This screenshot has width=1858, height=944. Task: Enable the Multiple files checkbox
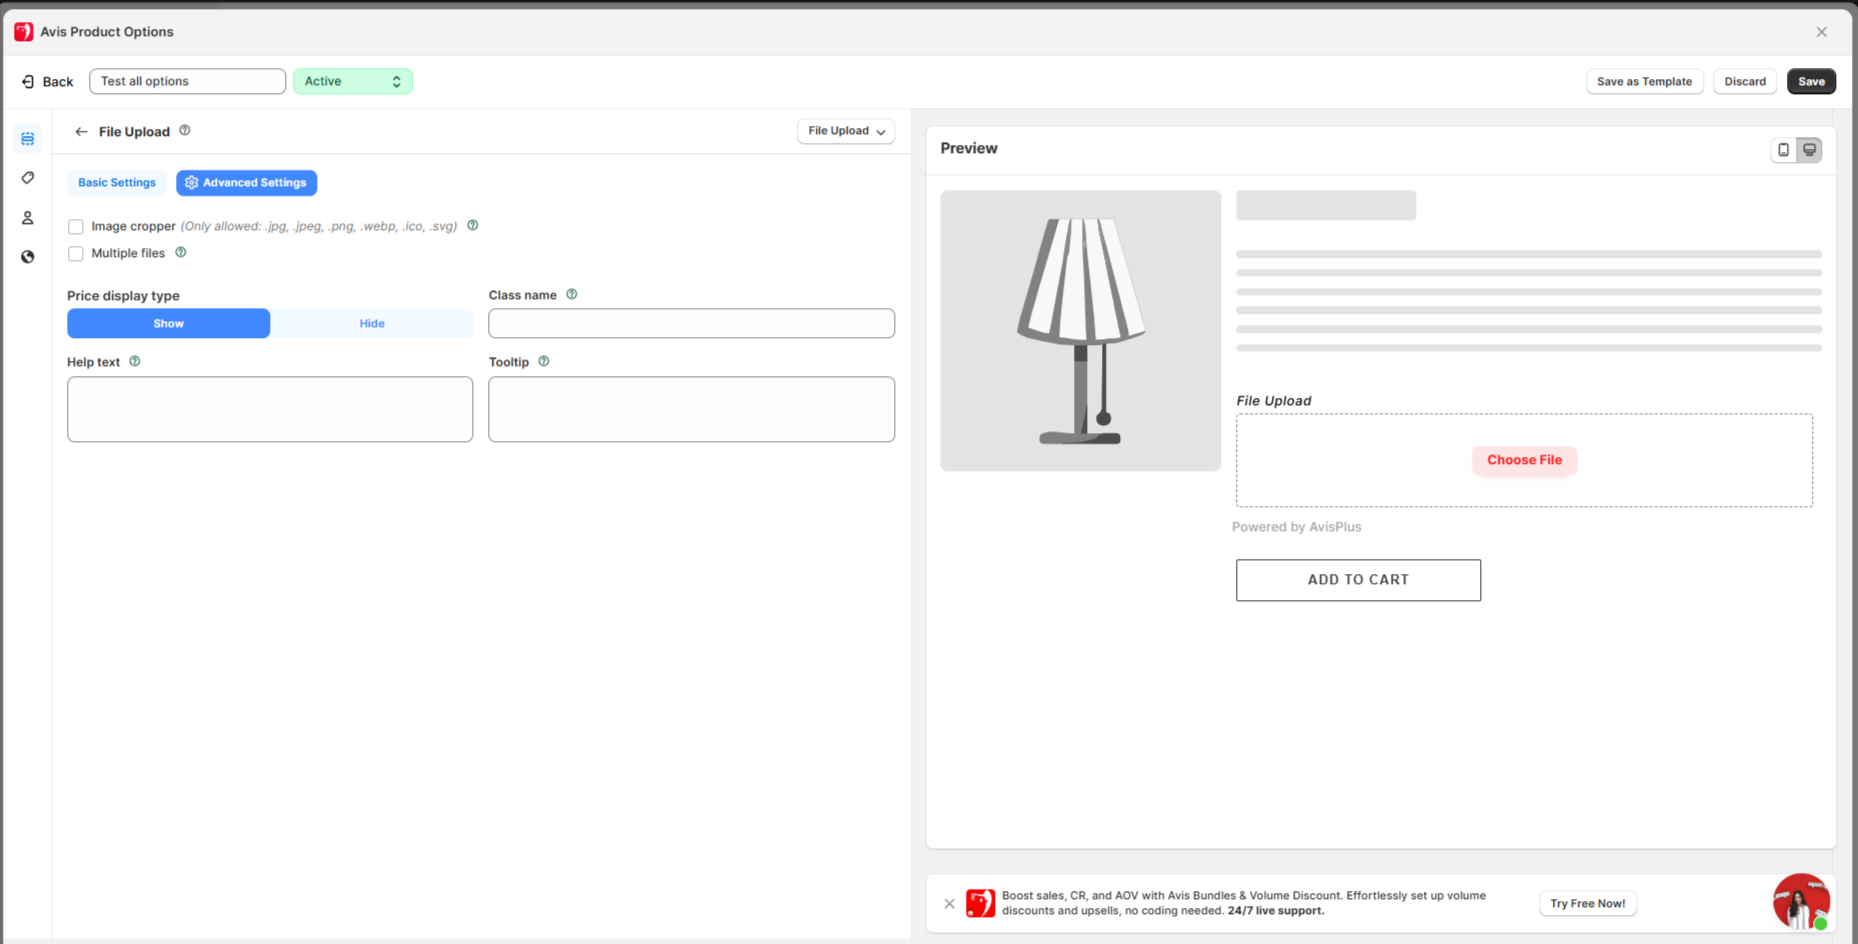pos(76,254)
